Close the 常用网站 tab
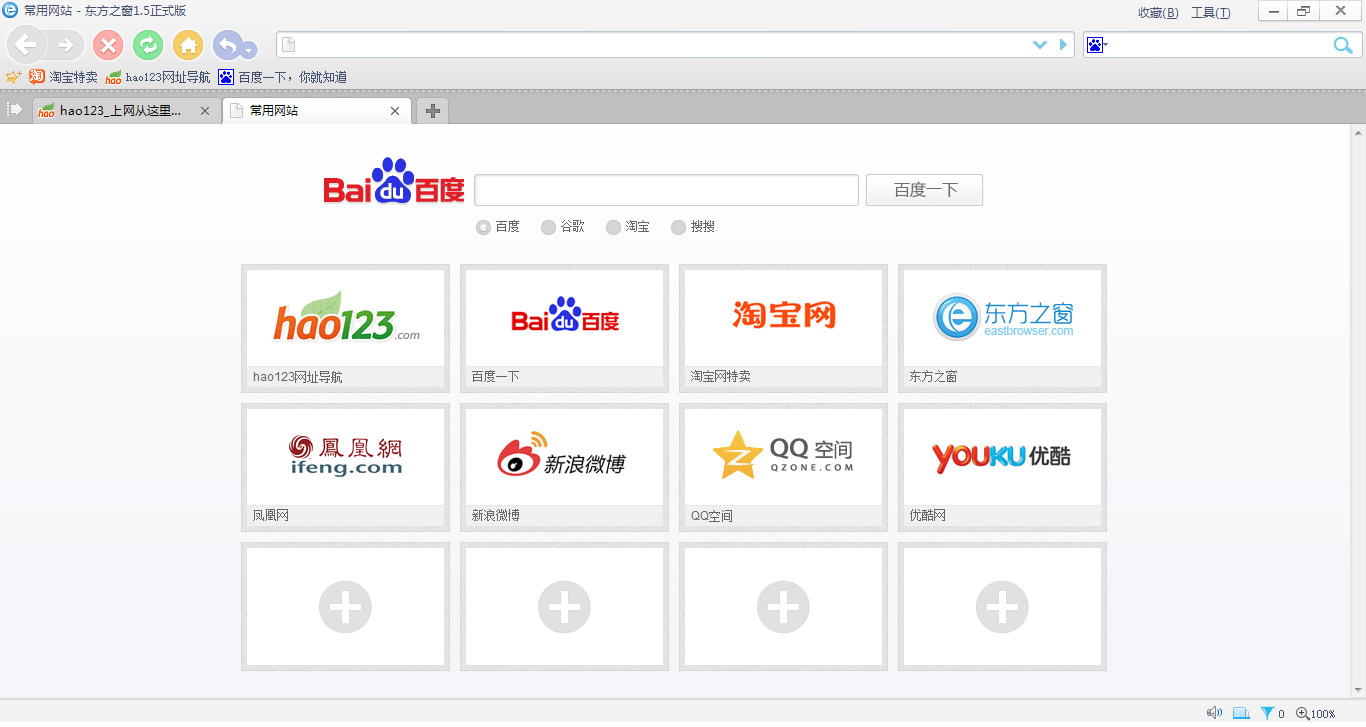The width and height of the screenshot is (1366, 727). tap(395, 111)
